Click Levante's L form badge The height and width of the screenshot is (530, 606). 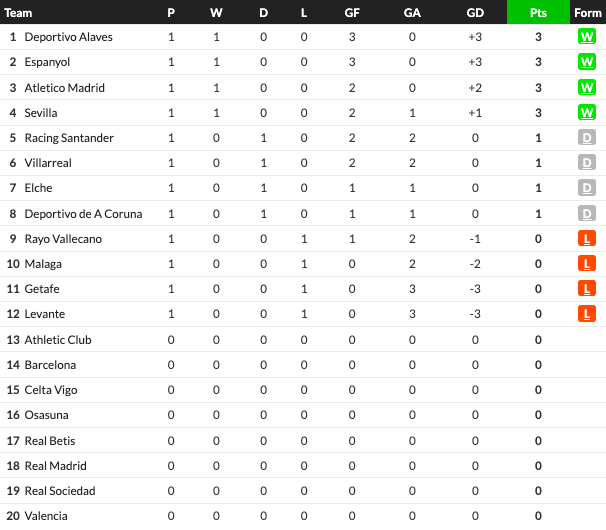point(586,314)
